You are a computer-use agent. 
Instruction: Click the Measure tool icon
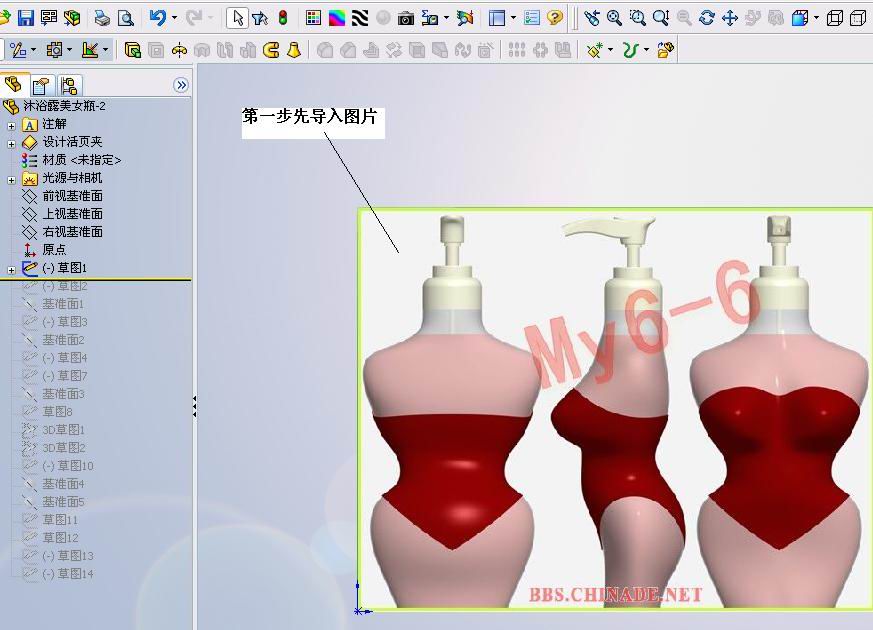click(429, 18)
